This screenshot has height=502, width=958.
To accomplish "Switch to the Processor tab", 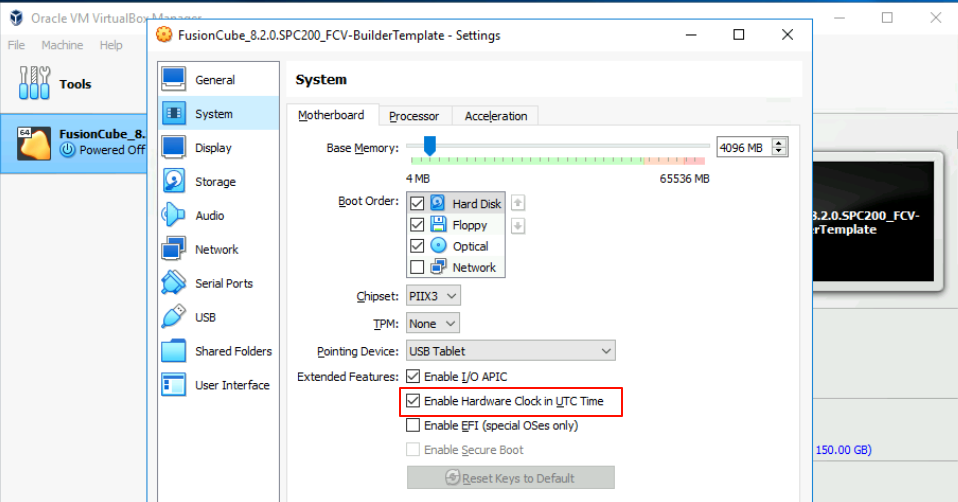I will (x=414, y=116).
